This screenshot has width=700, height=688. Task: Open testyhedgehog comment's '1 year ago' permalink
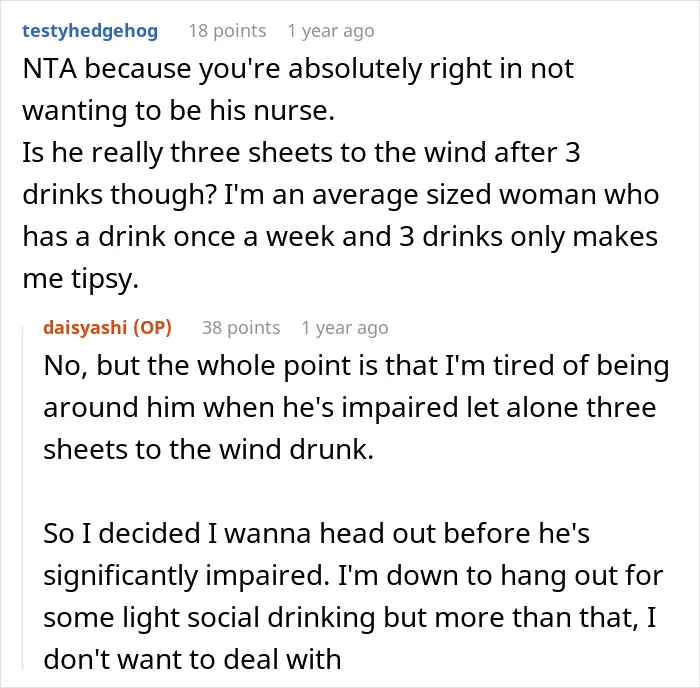pos(331,31)
